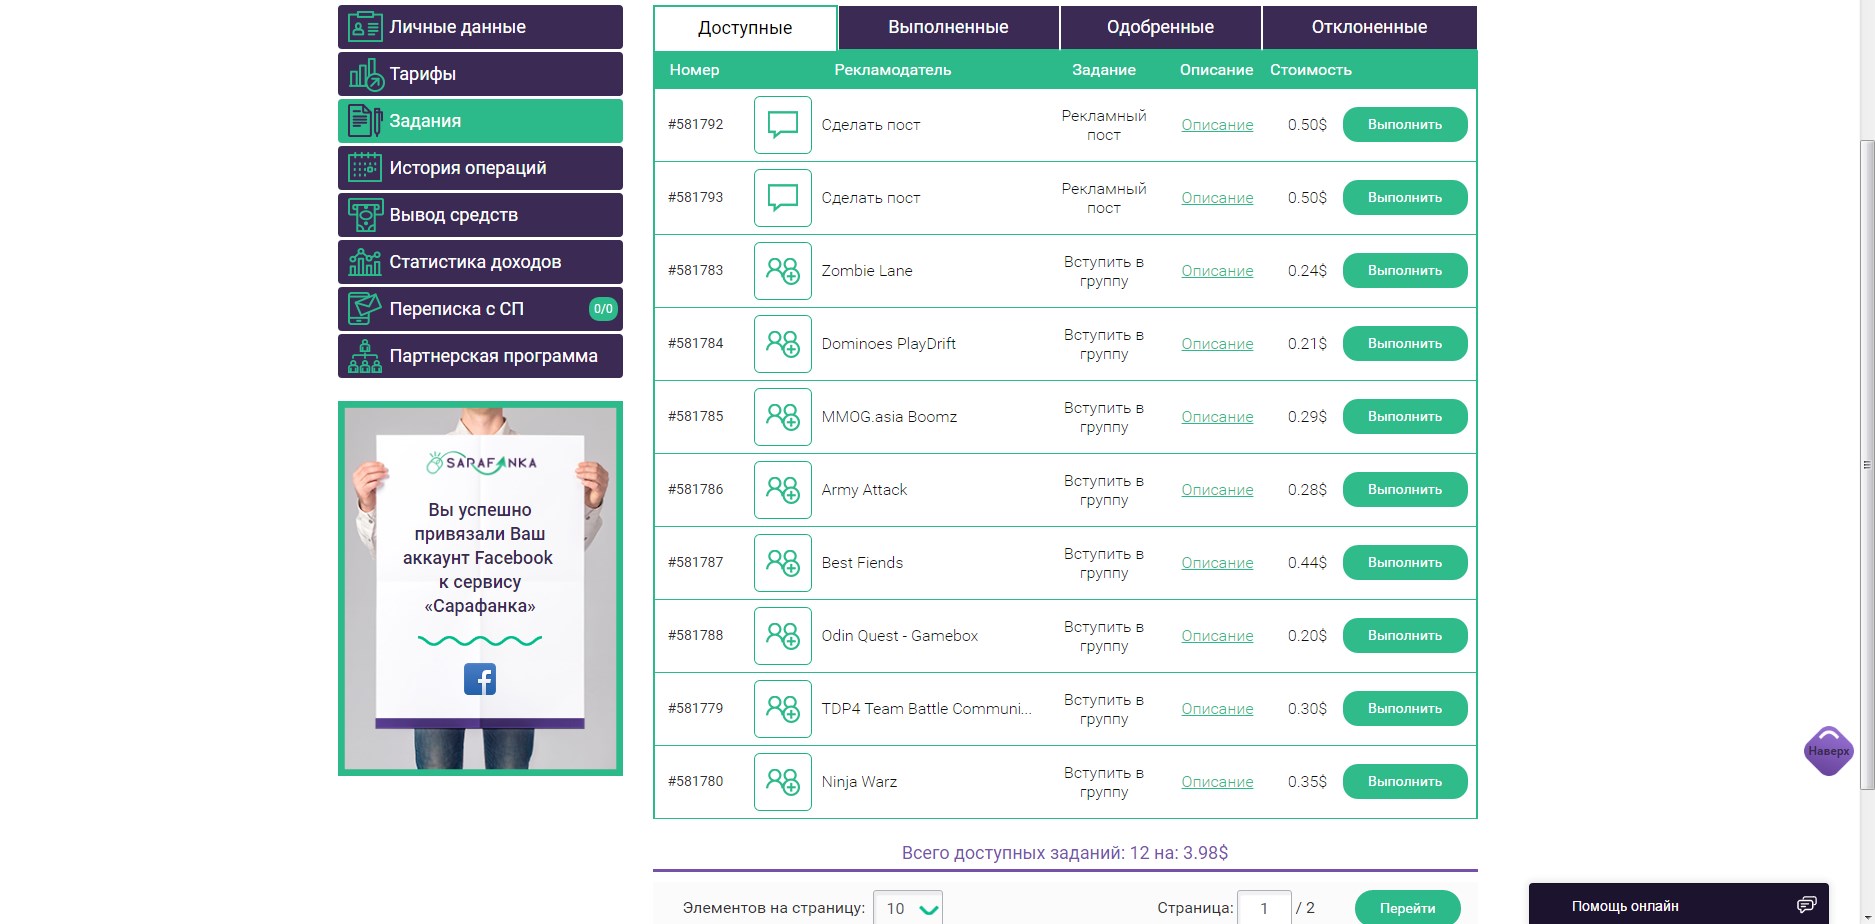
Task: Click the Партнерская программа hierarchy icon
Action: [364, 356]
